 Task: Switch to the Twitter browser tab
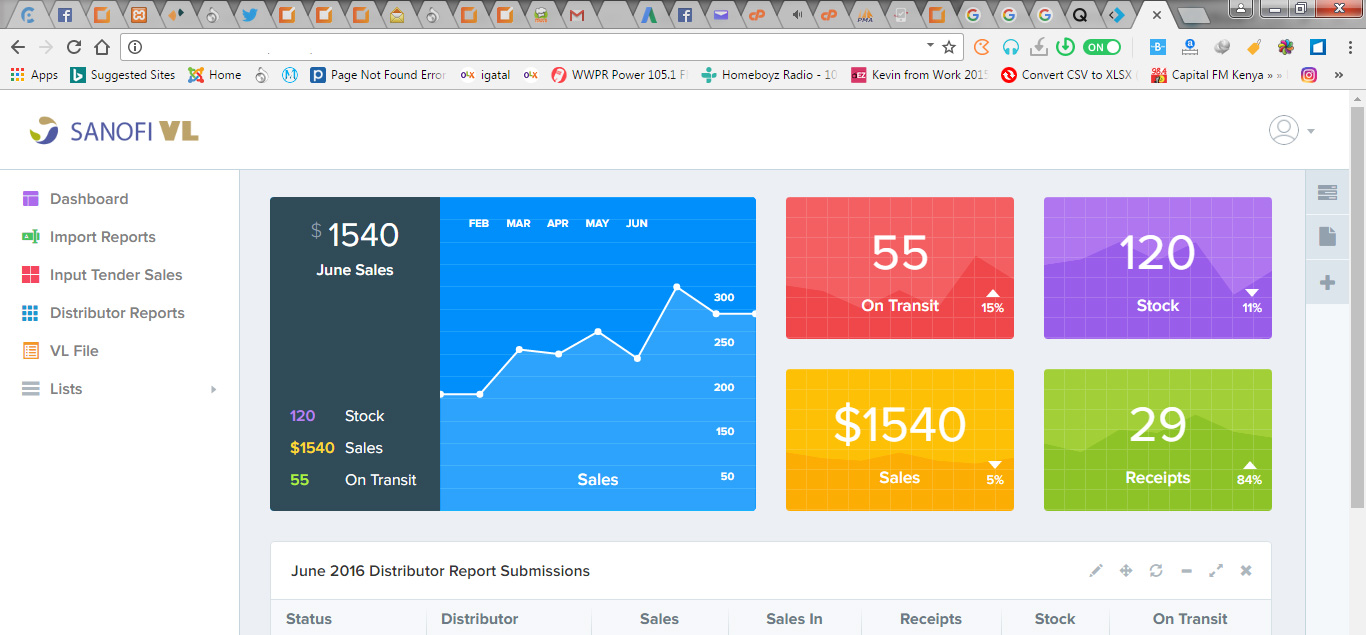coord(249,15)
